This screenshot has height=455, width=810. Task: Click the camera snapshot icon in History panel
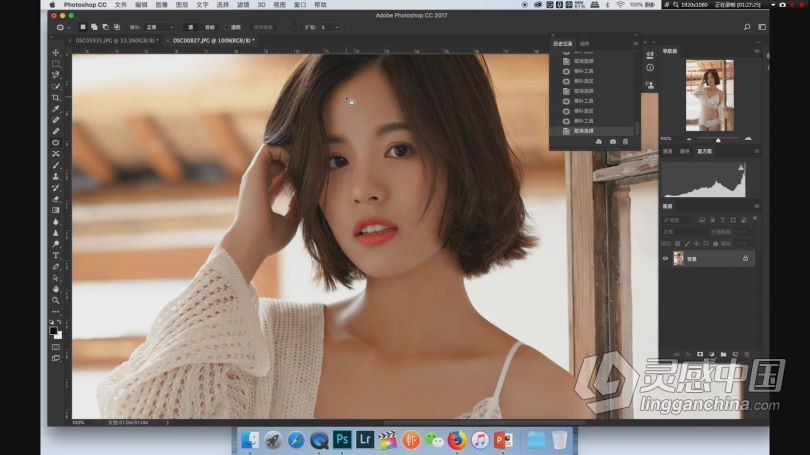pyautogui.click(x=612, y=142)
